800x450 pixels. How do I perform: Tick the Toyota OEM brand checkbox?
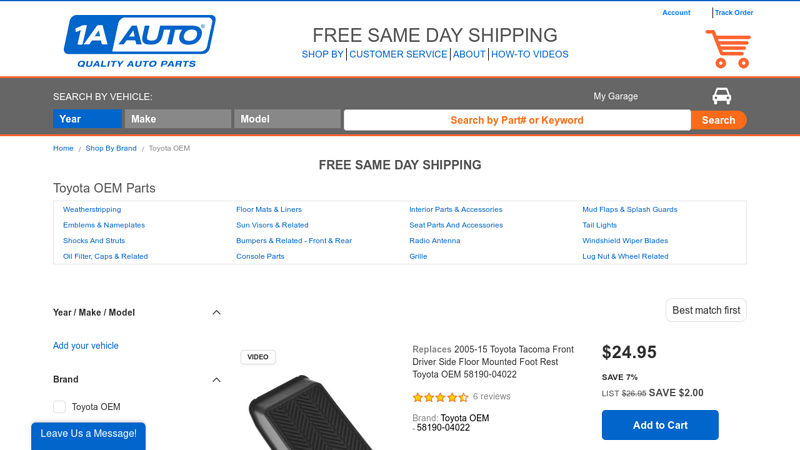tap(59, 407)
